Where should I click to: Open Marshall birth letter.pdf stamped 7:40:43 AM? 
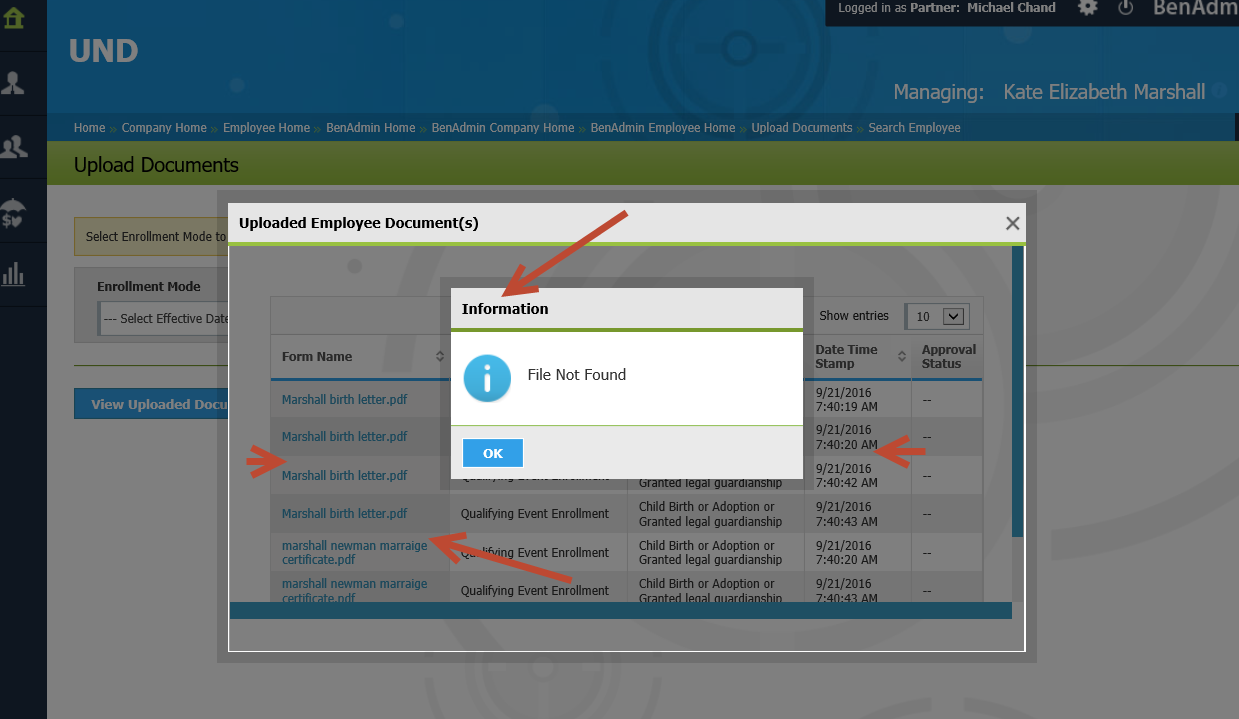(x=344, y=514)
